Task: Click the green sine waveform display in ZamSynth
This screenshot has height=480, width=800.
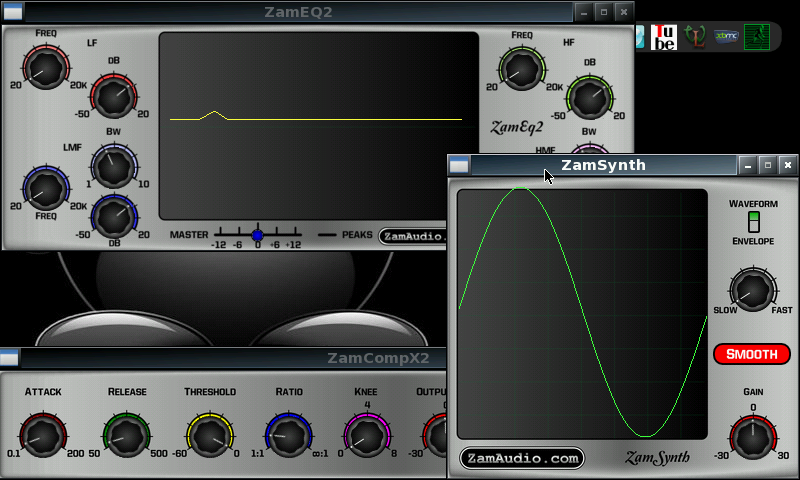Action: (x=582, y=314)
